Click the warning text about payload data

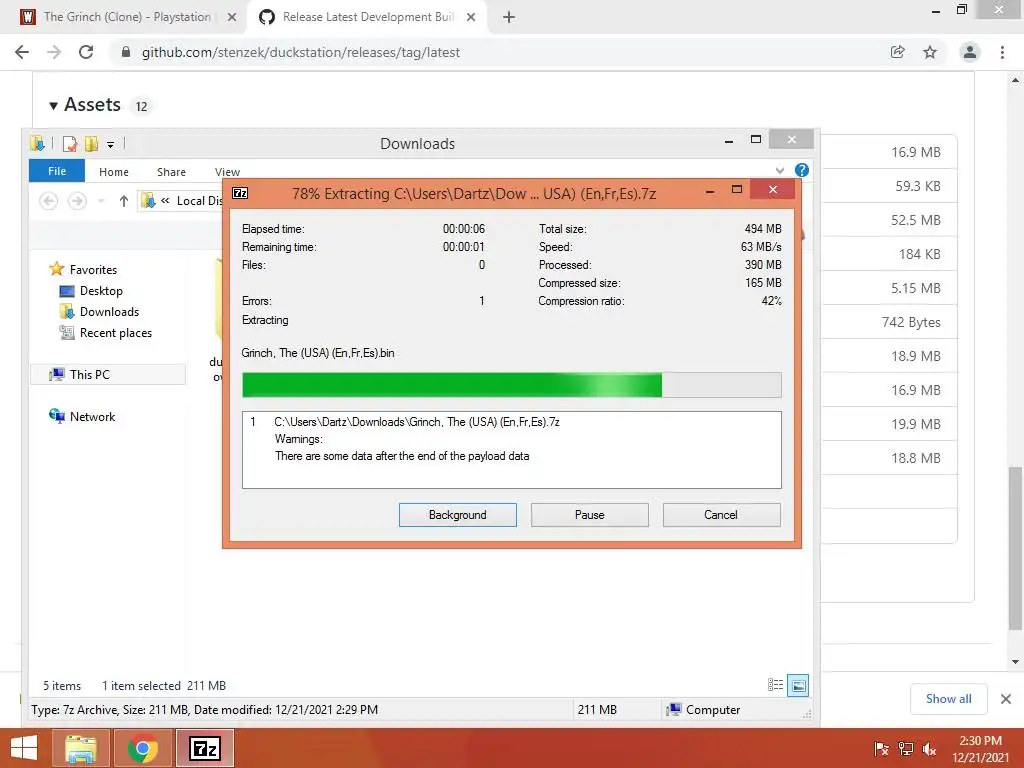402,456
